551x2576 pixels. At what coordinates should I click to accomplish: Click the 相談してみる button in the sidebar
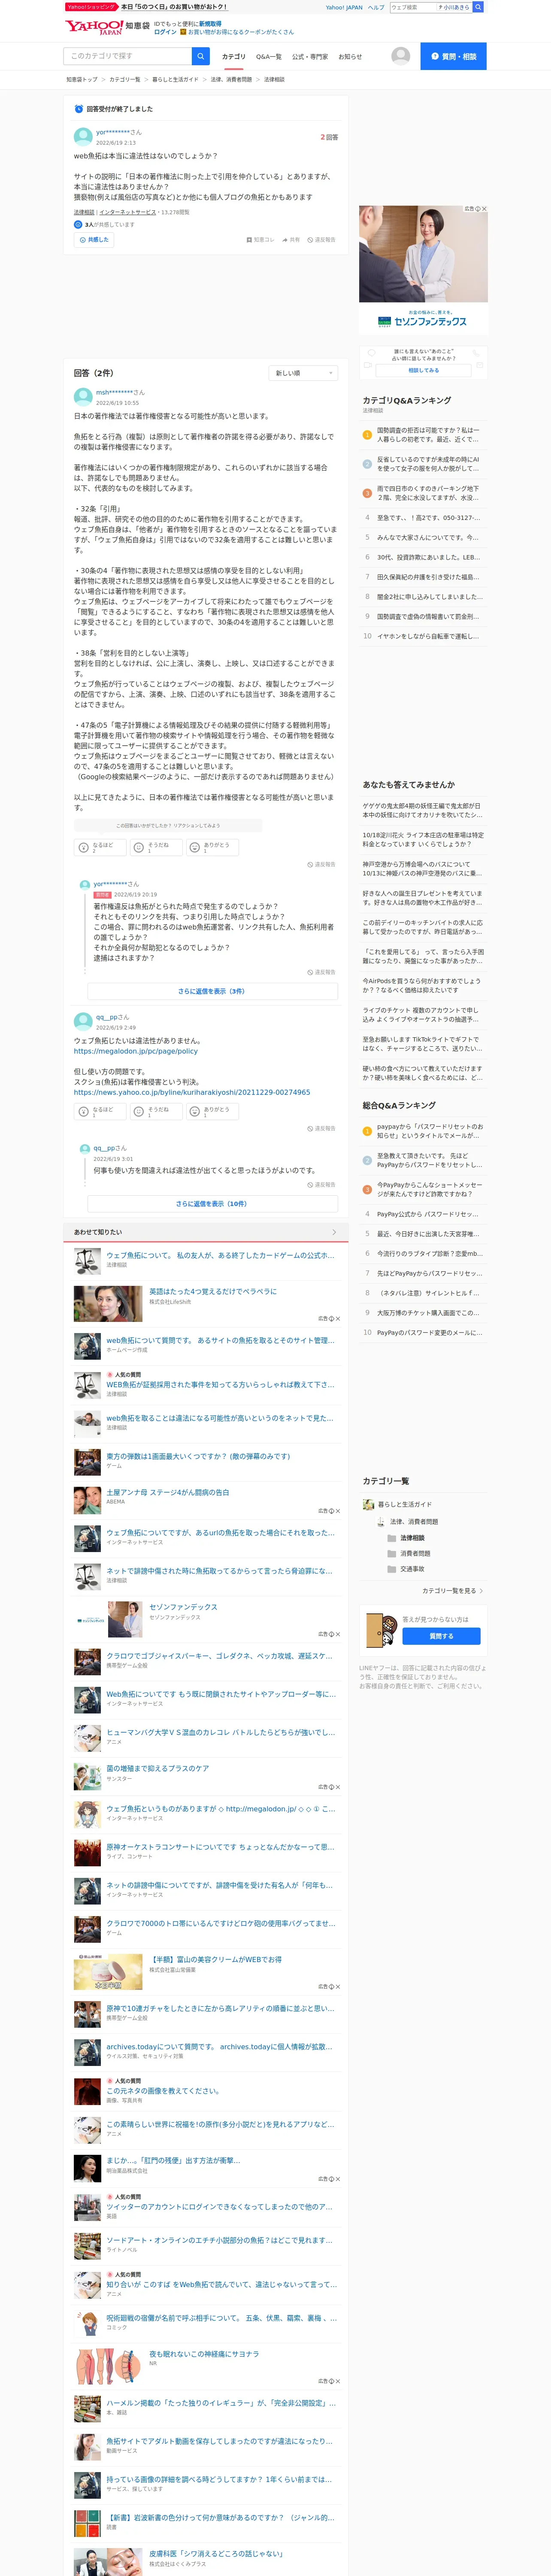coord(423,370)
